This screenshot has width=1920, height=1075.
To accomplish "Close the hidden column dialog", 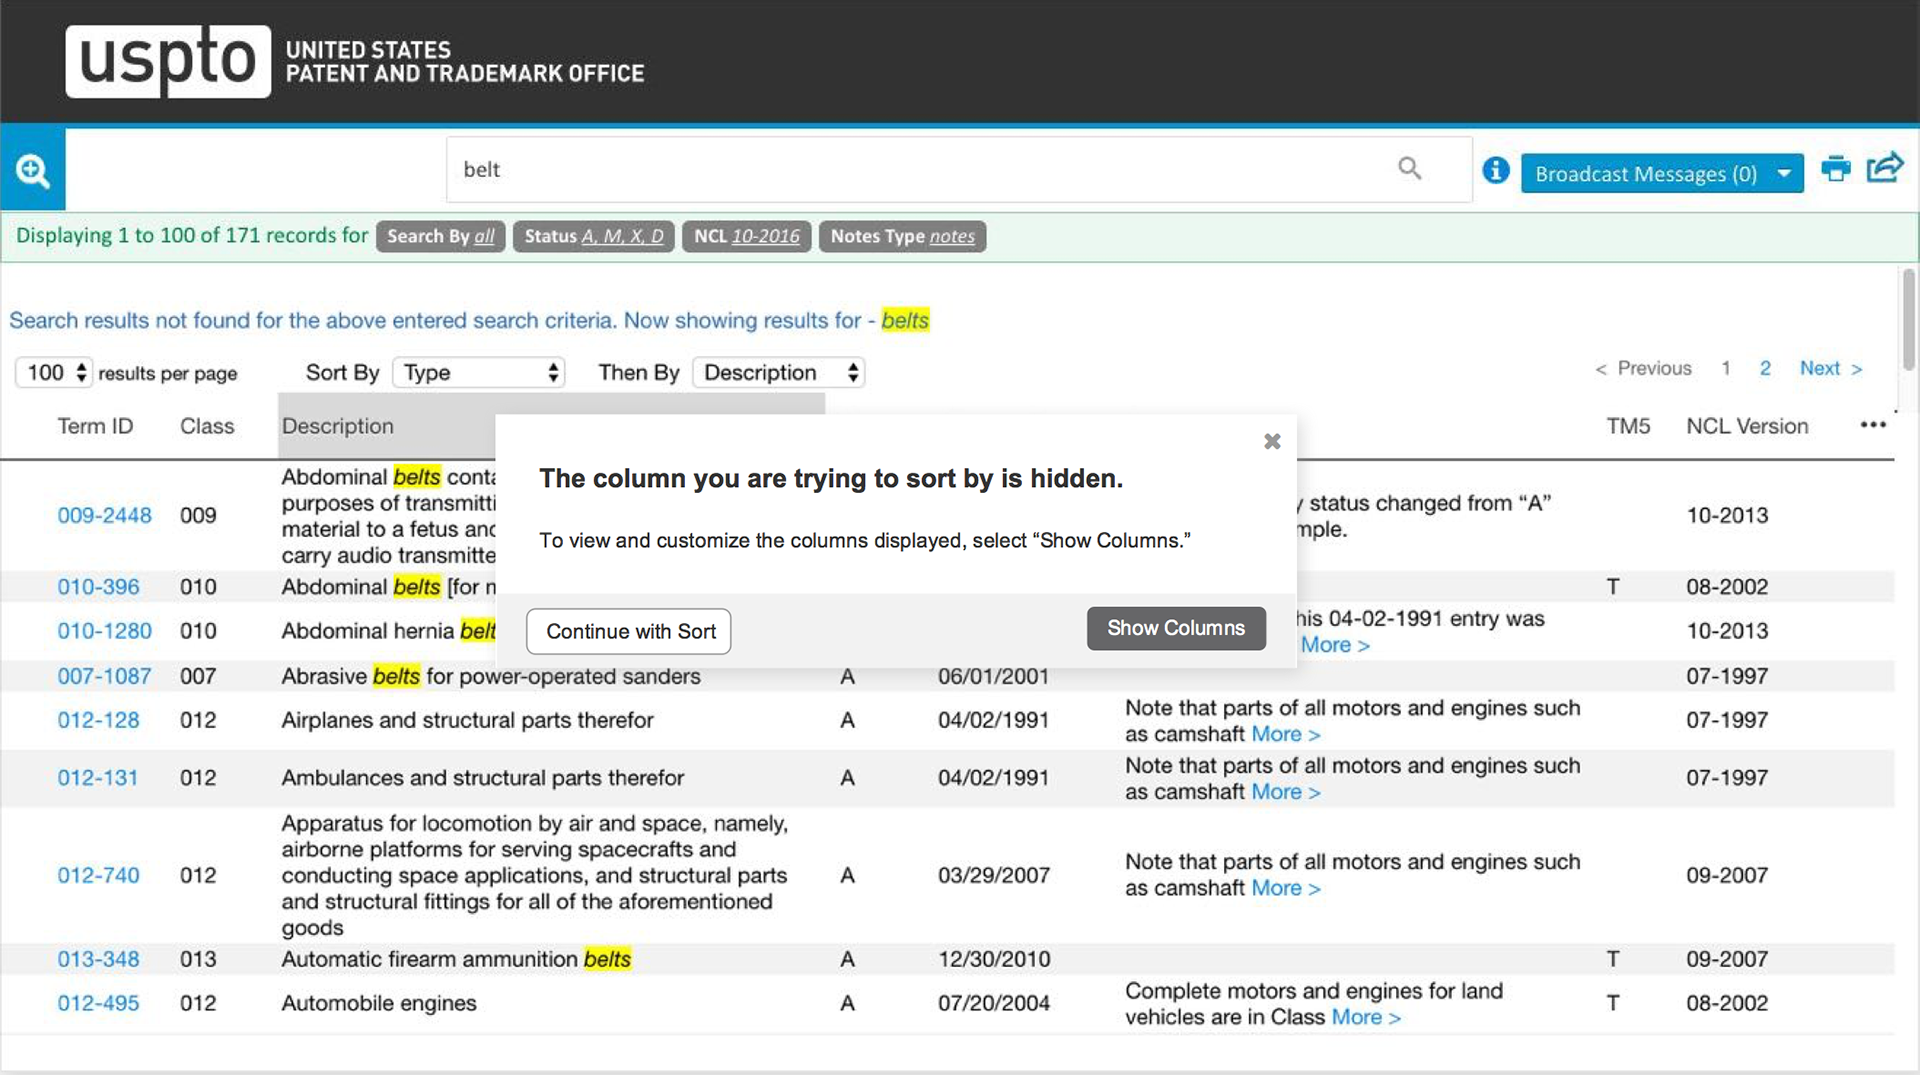I will tap(1272, 441).
